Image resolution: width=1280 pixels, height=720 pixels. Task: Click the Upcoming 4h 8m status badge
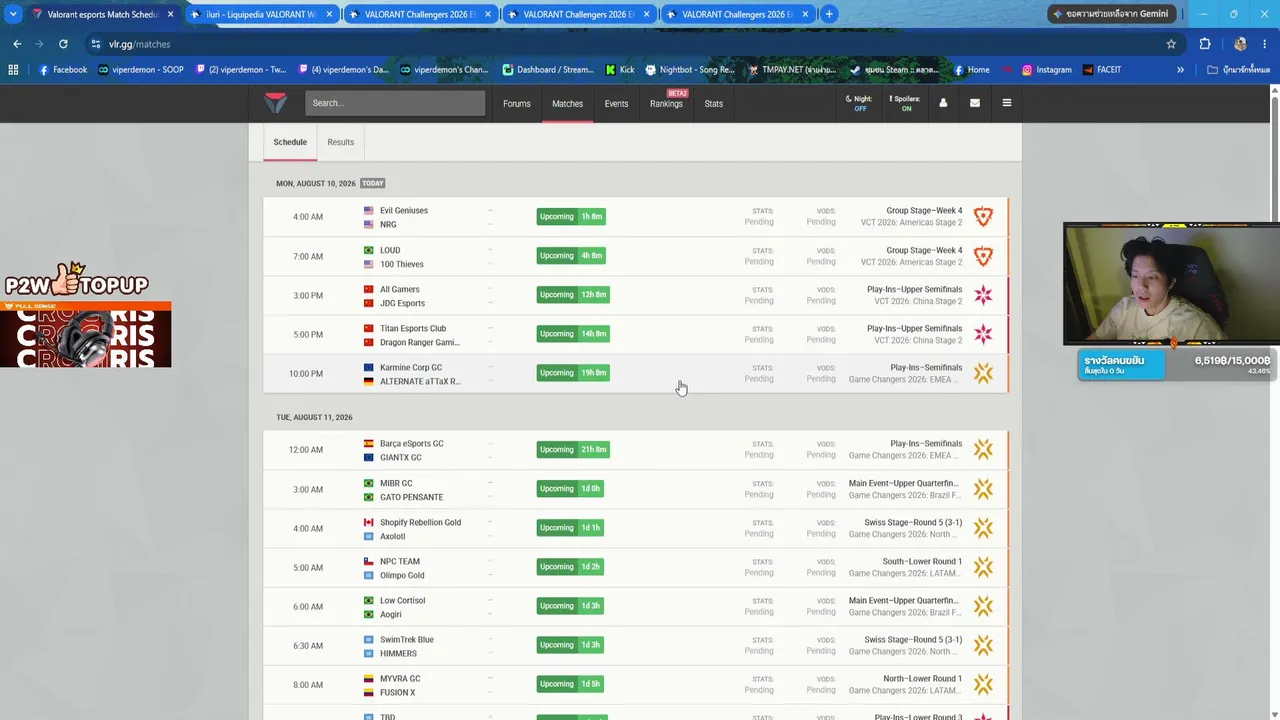(571, 256)
